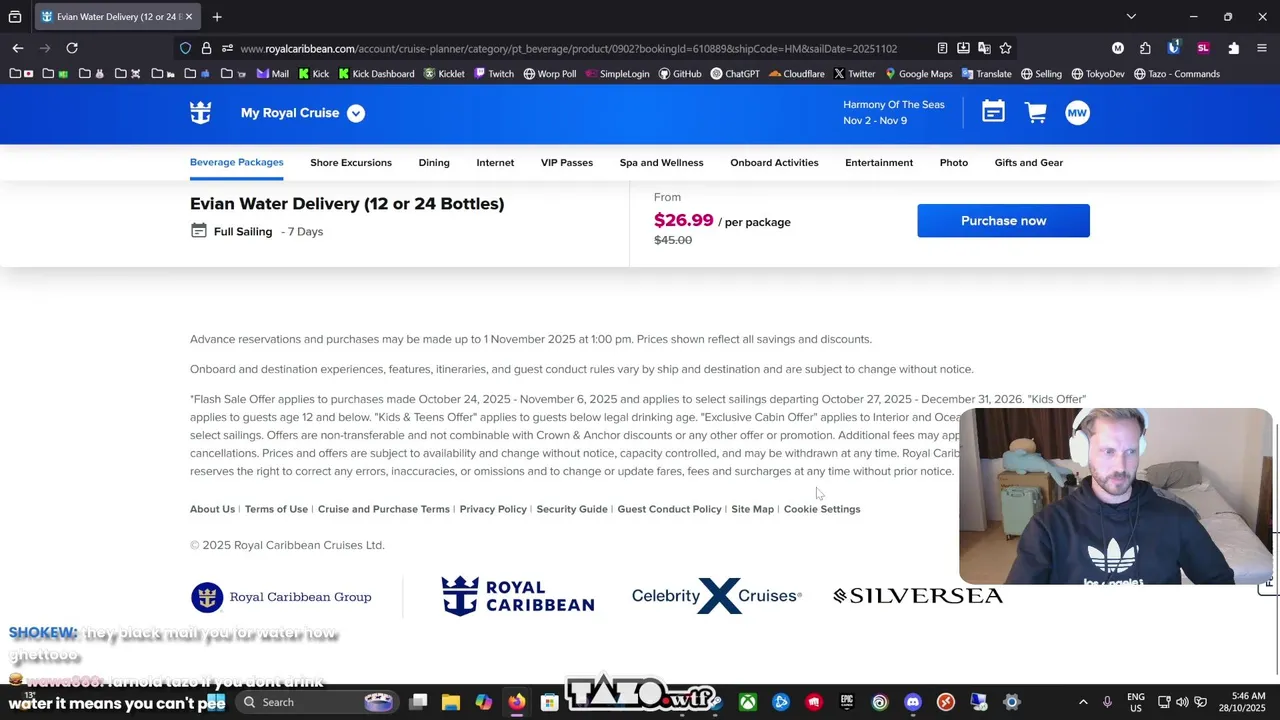This screenshot has height=720, width=1280.
Task: Switch to Spa and Wellness tab
Action: coord(661,162)
